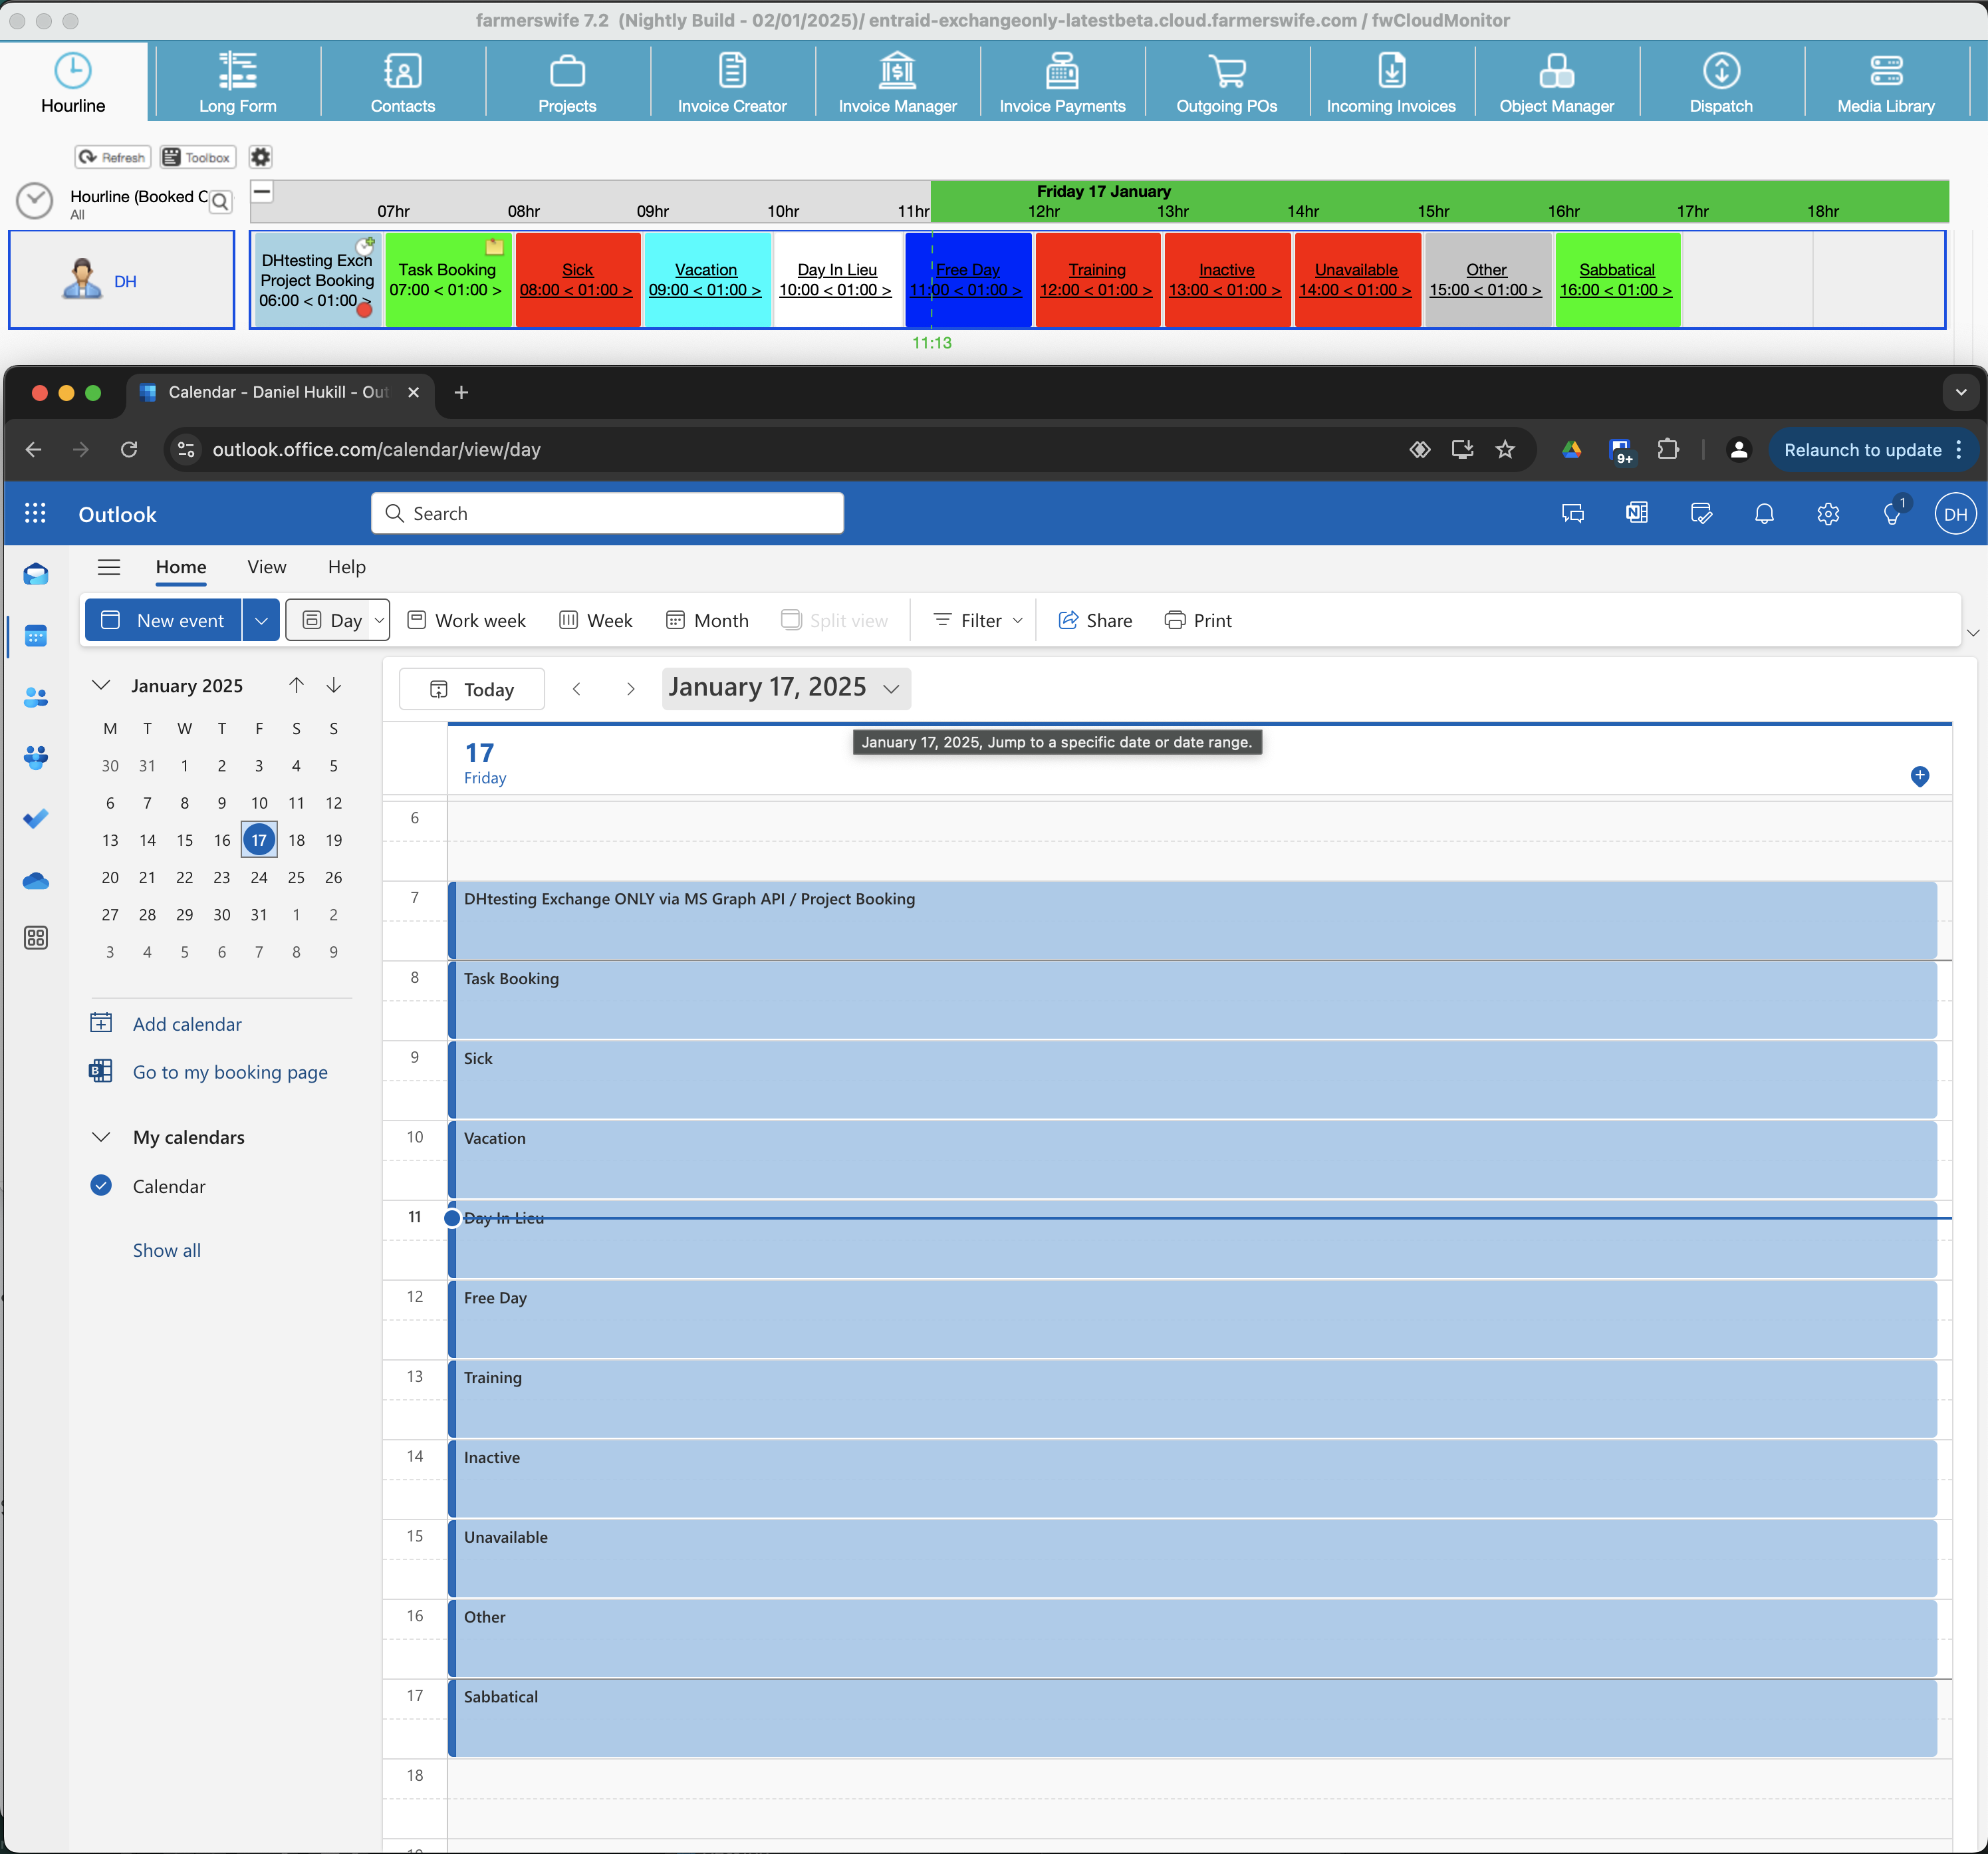Open the Outlook app launcher grid
This screenshot has width=1988, height=1854.
(35, 514)
